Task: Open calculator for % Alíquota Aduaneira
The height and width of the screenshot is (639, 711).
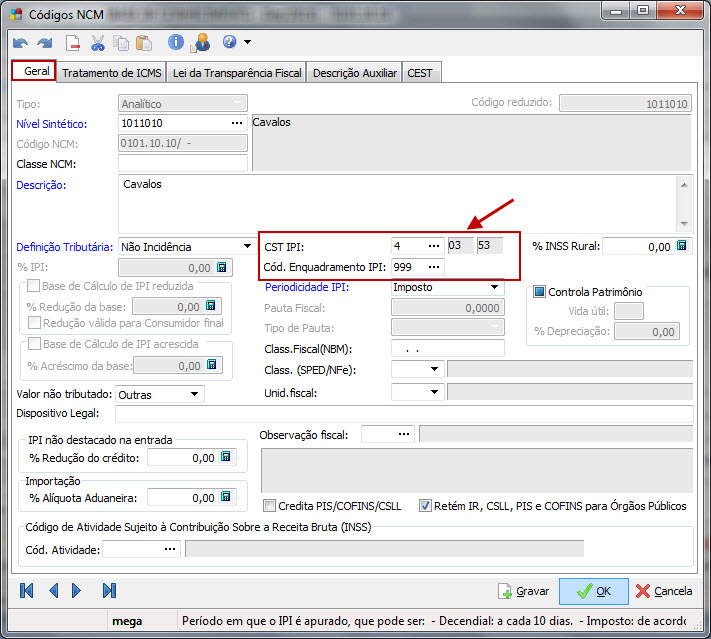Action: click(225, 497)
